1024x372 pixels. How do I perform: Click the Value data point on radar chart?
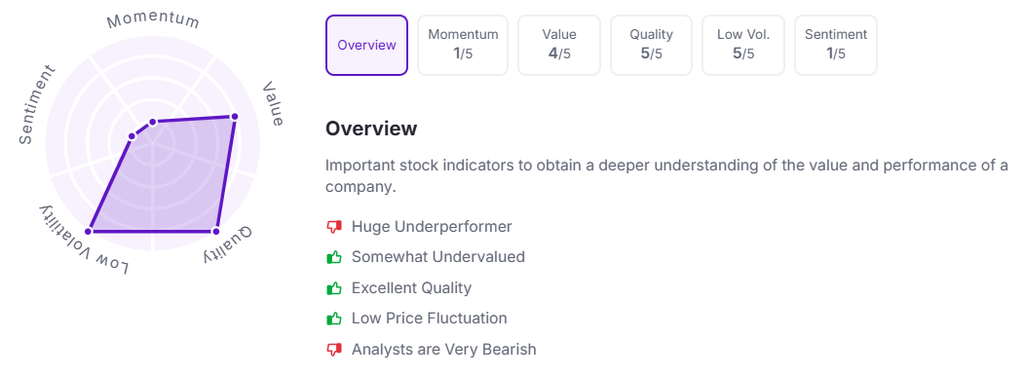point(234,117)
